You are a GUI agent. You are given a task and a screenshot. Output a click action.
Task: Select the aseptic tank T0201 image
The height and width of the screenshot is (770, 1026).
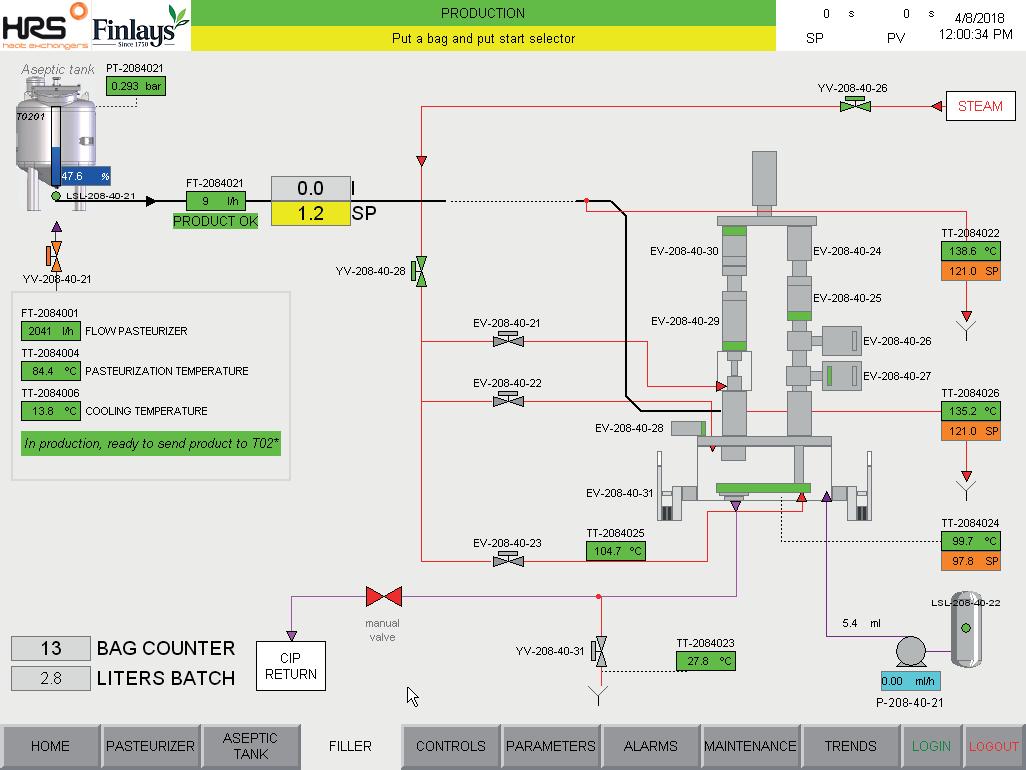click(54, 141)
